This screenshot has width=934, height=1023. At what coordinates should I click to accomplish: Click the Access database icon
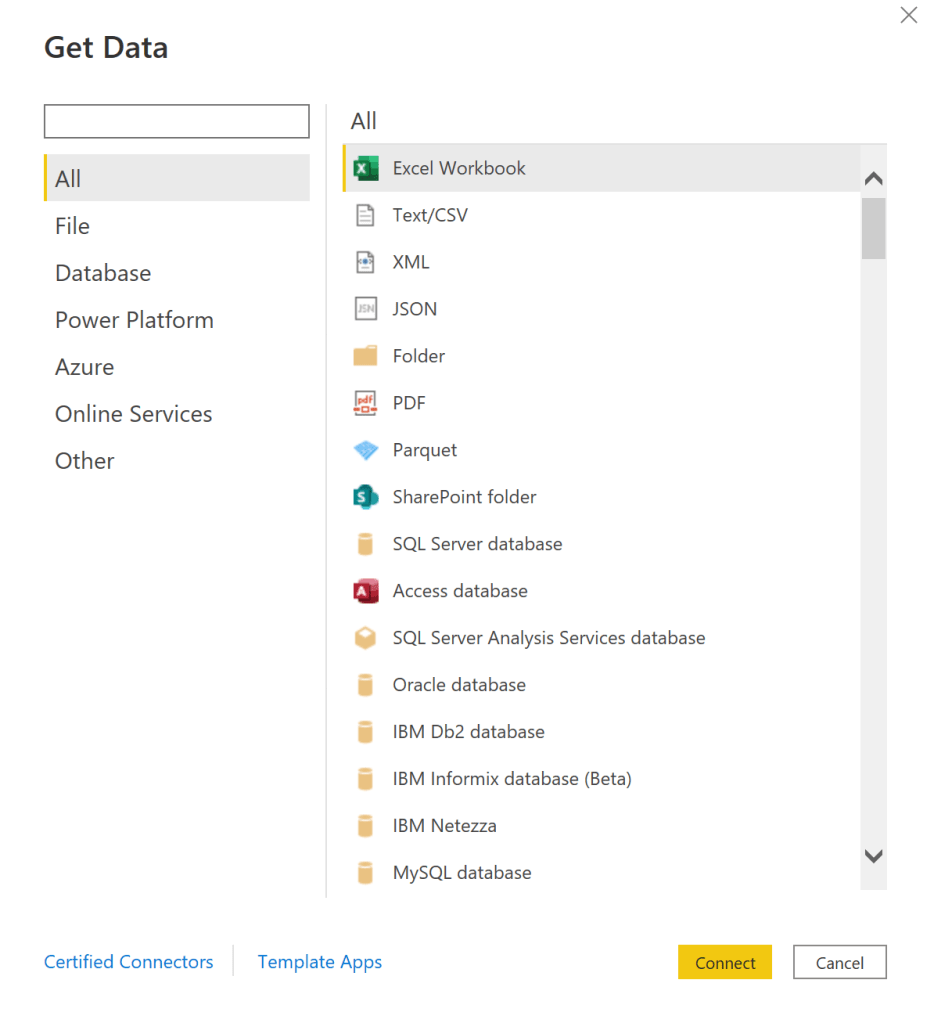[x=366, y=591]
